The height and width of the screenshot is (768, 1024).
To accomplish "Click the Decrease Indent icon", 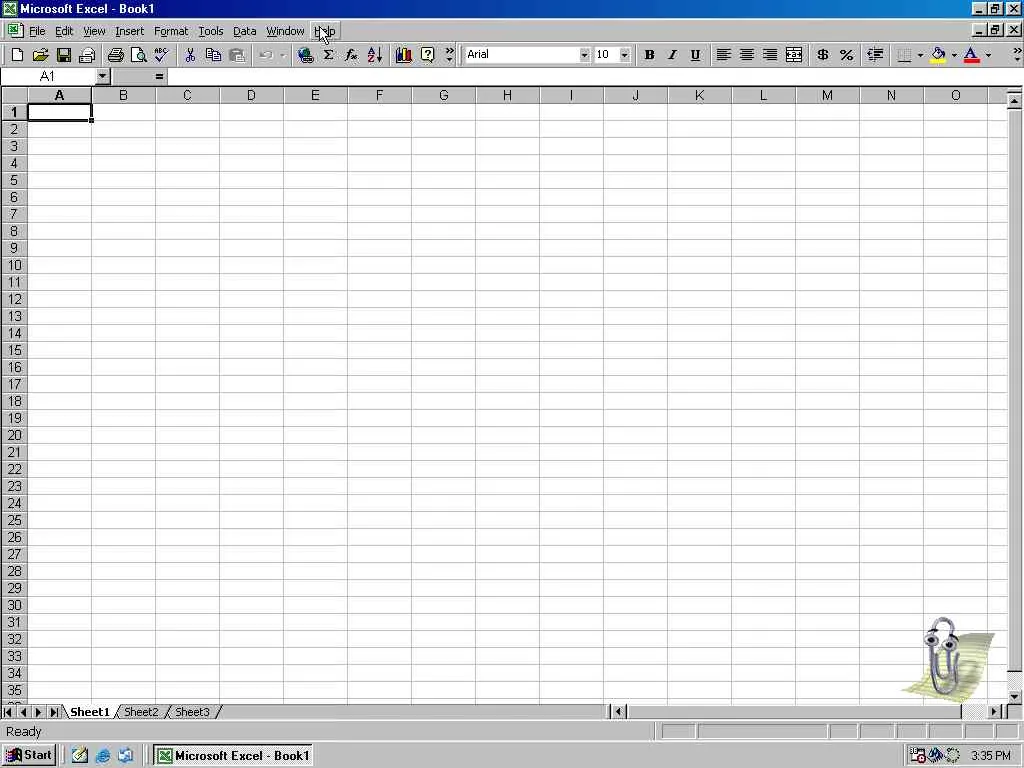I will coord(875,55).
